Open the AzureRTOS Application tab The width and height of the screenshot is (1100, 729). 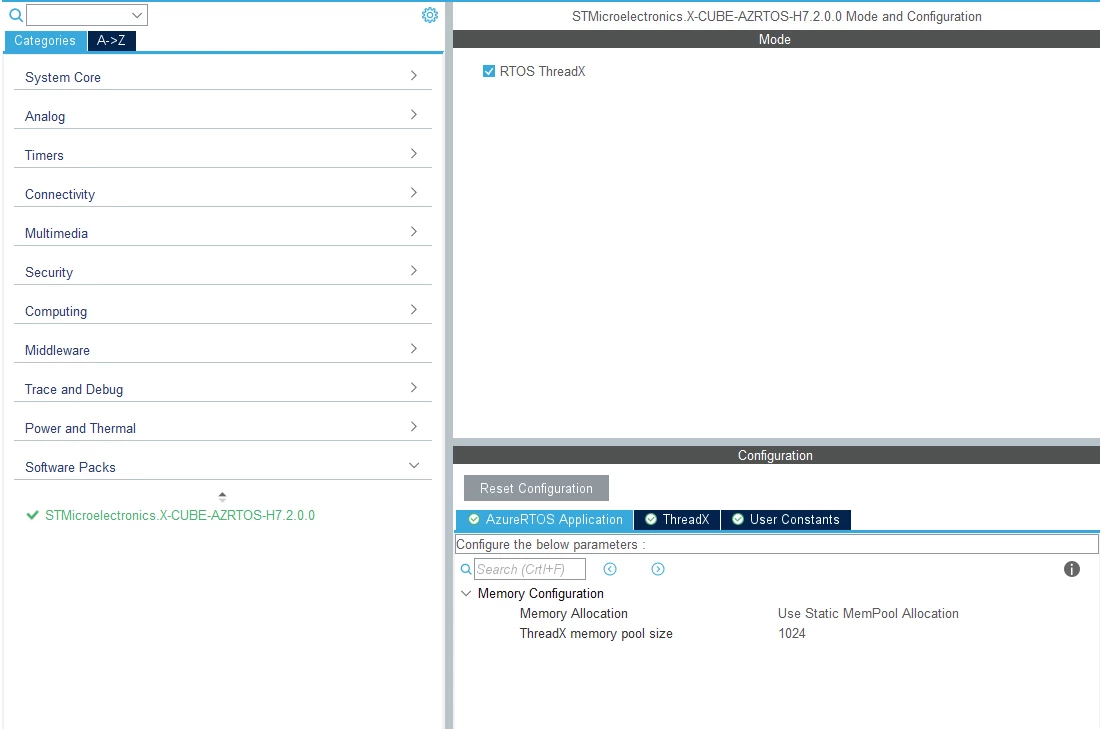(x=545, y=519)
